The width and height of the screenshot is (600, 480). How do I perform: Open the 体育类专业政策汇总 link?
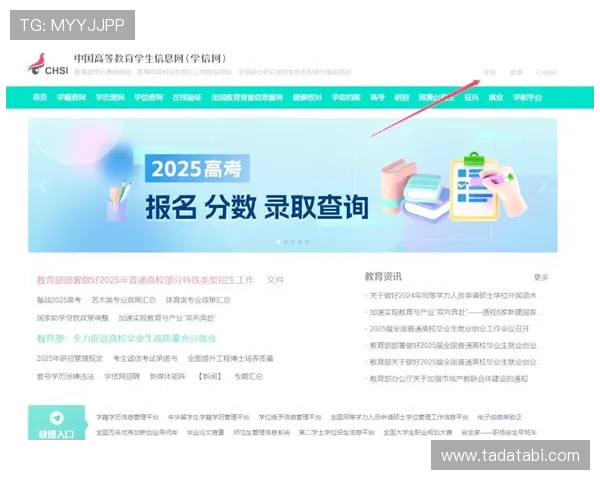coord(198,300)
